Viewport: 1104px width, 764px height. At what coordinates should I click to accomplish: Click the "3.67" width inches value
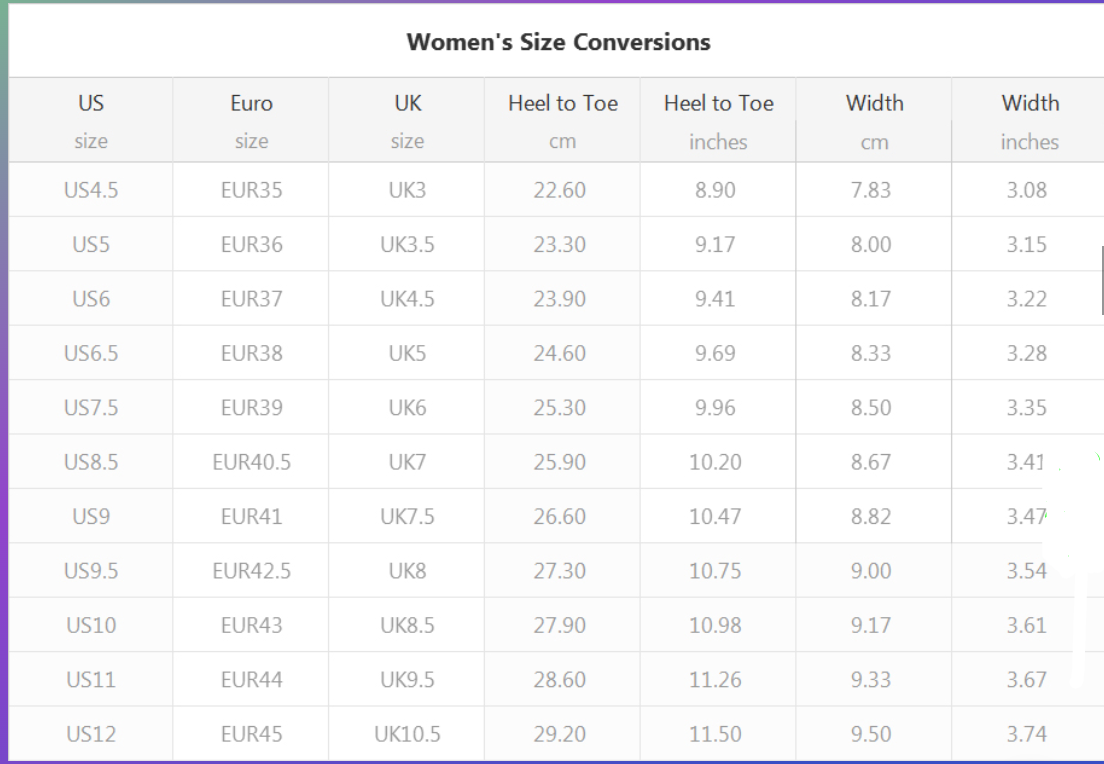1027,680
